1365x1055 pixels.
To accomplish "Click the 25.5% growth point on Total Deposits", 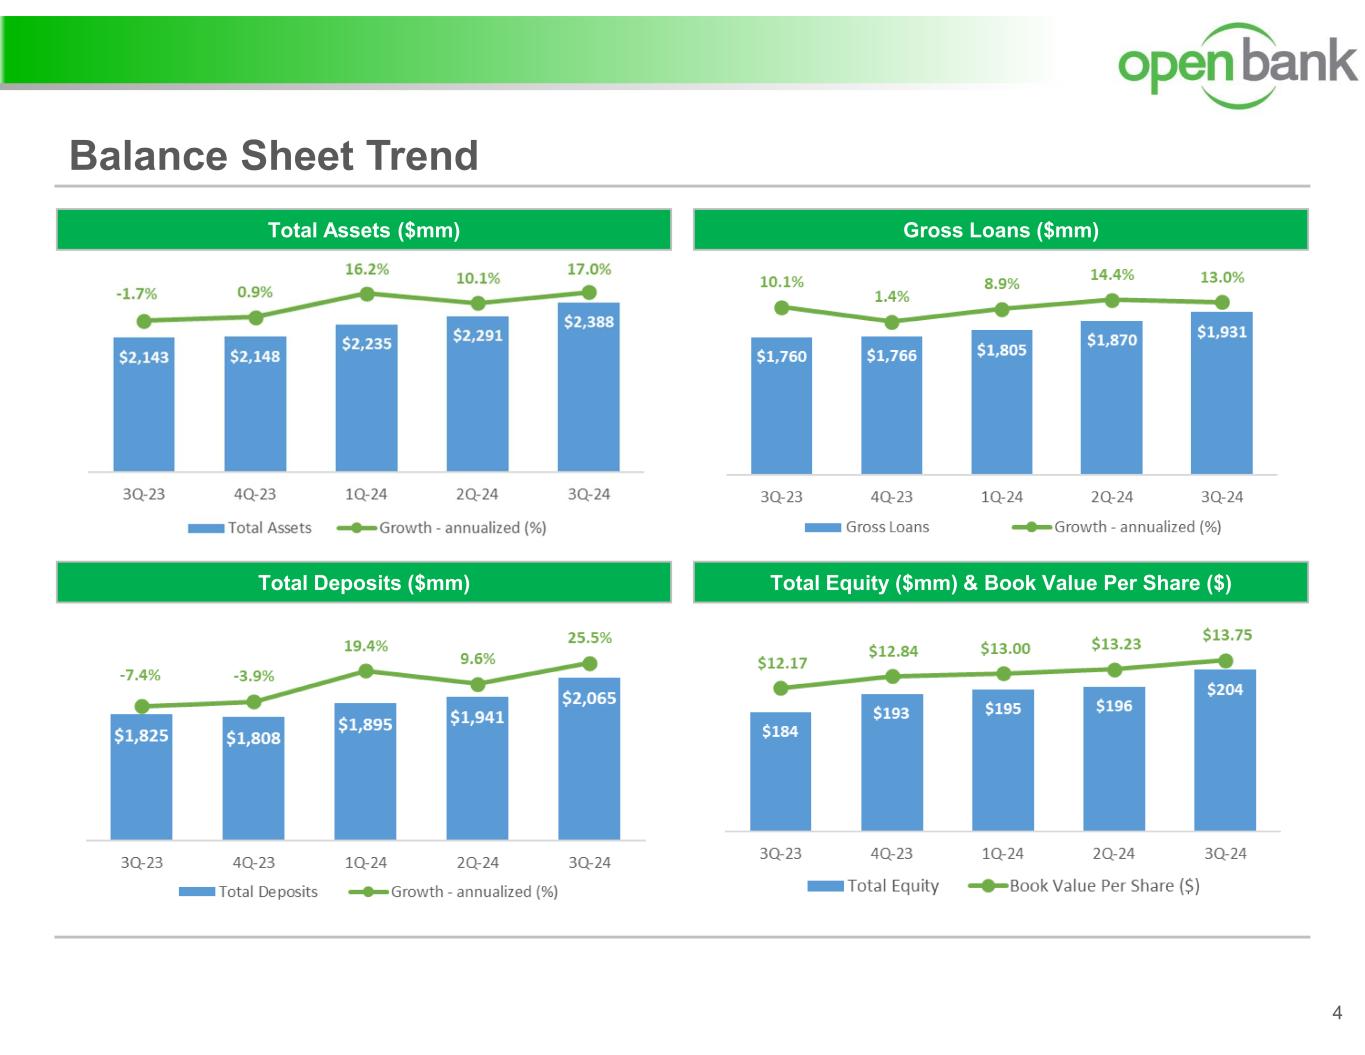I will [x=590, y=664].
